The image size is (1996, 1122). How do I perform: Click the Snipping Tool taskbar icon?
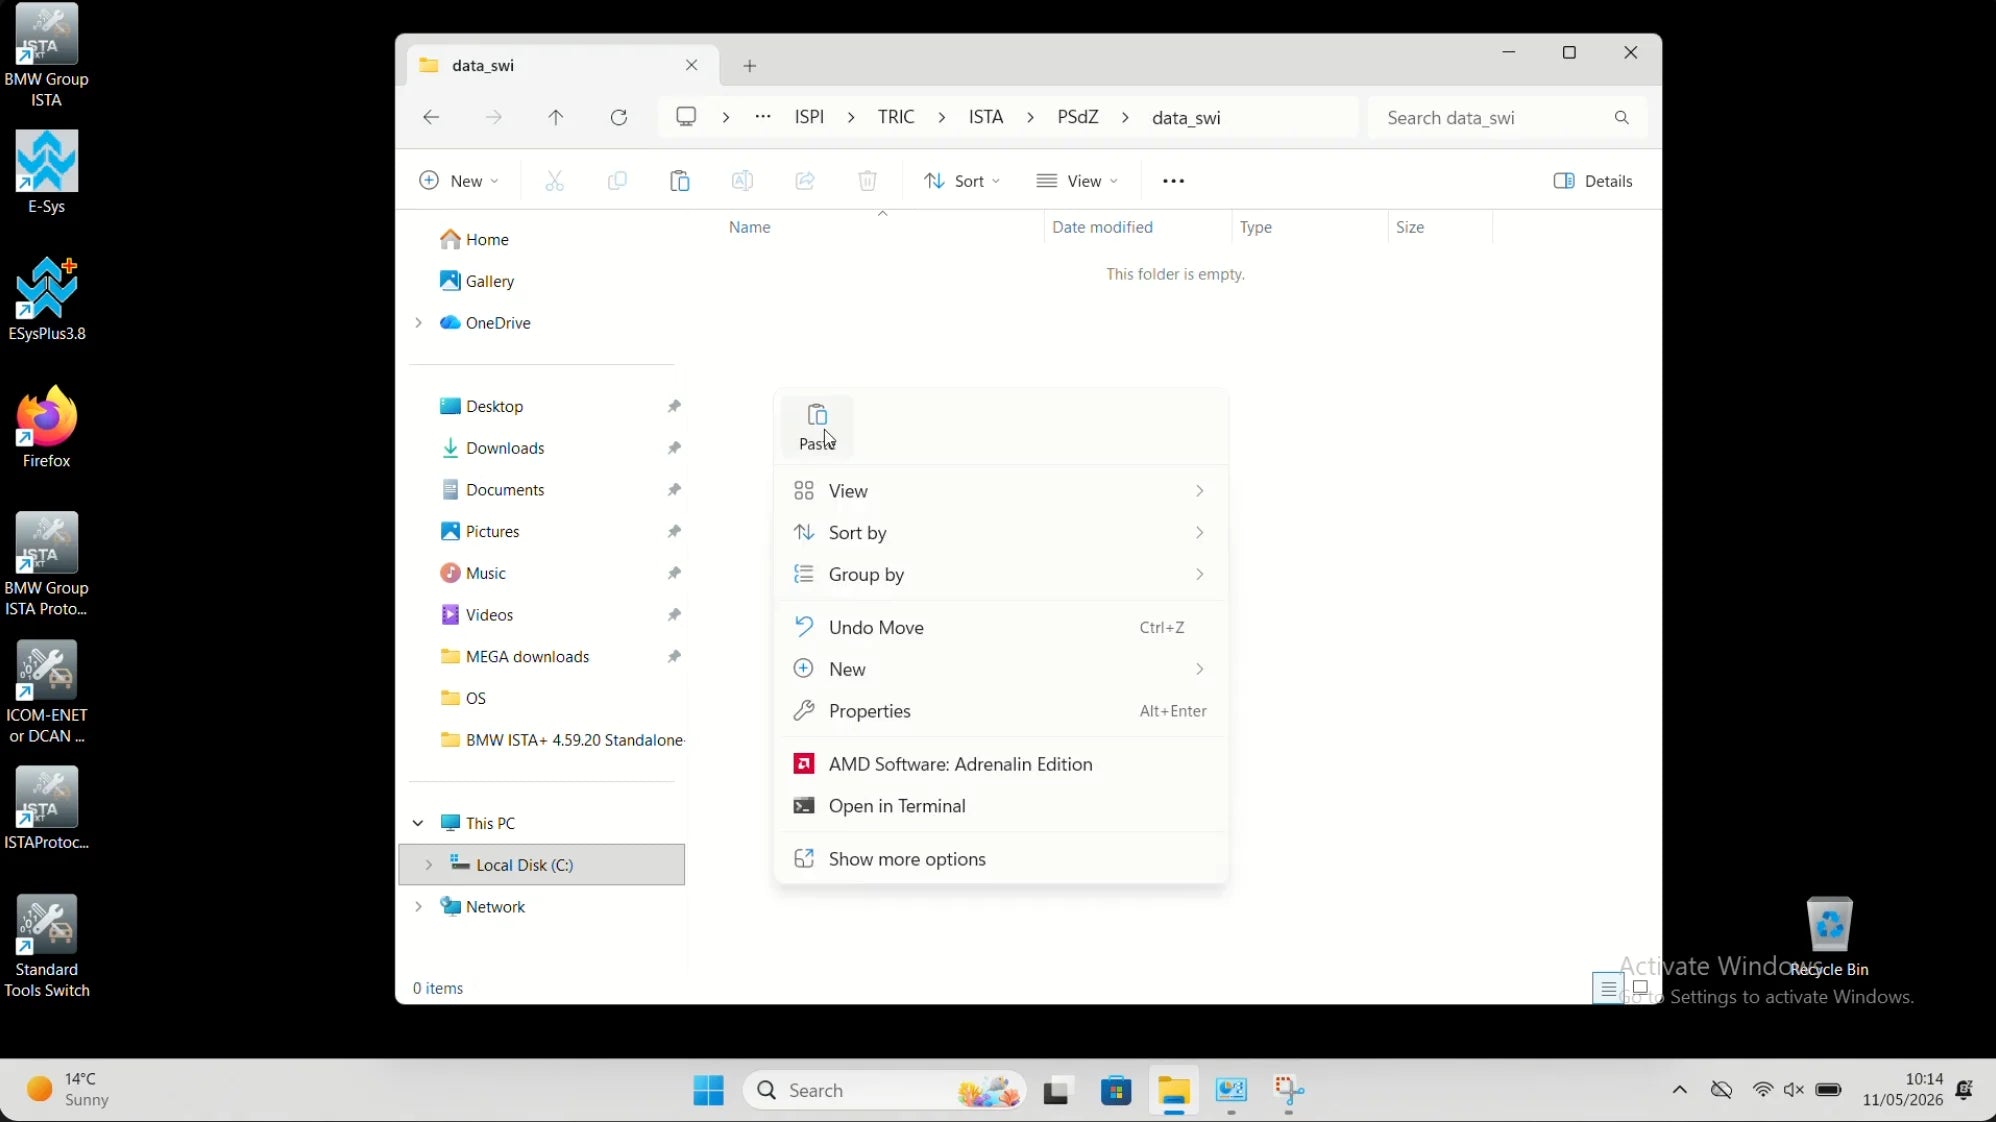(1290, 1090)
